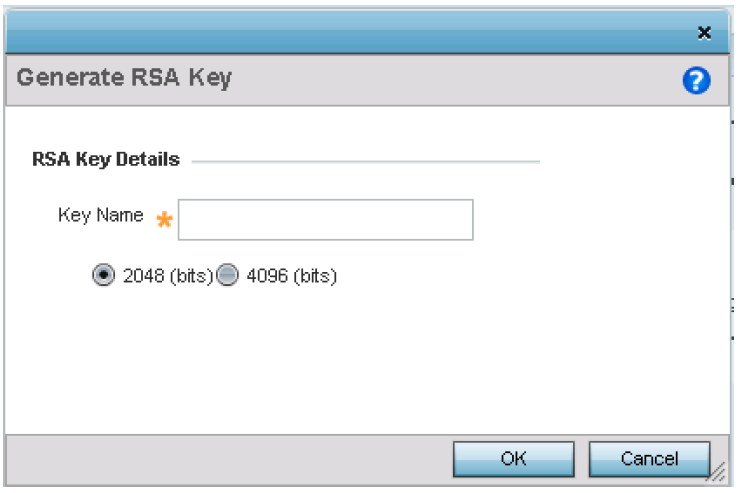This screenshot has height=493, width=741.
Task: Choose 4096-bit key size option
Action: point(227,275)
